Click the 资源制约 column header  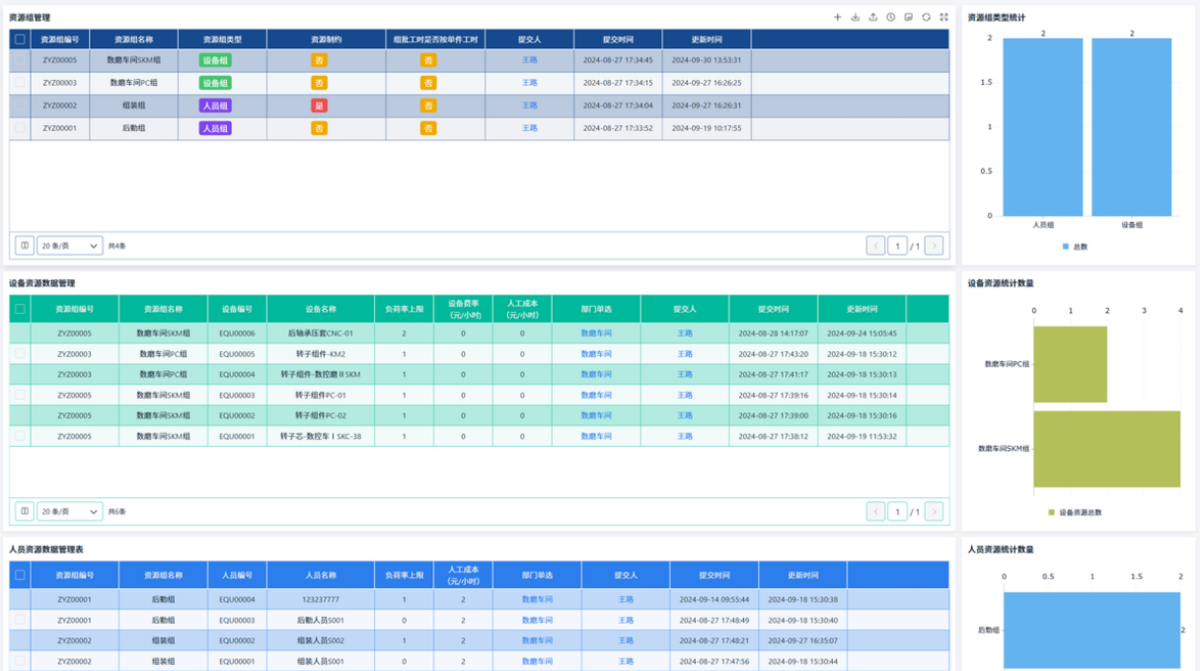[327, 39]
